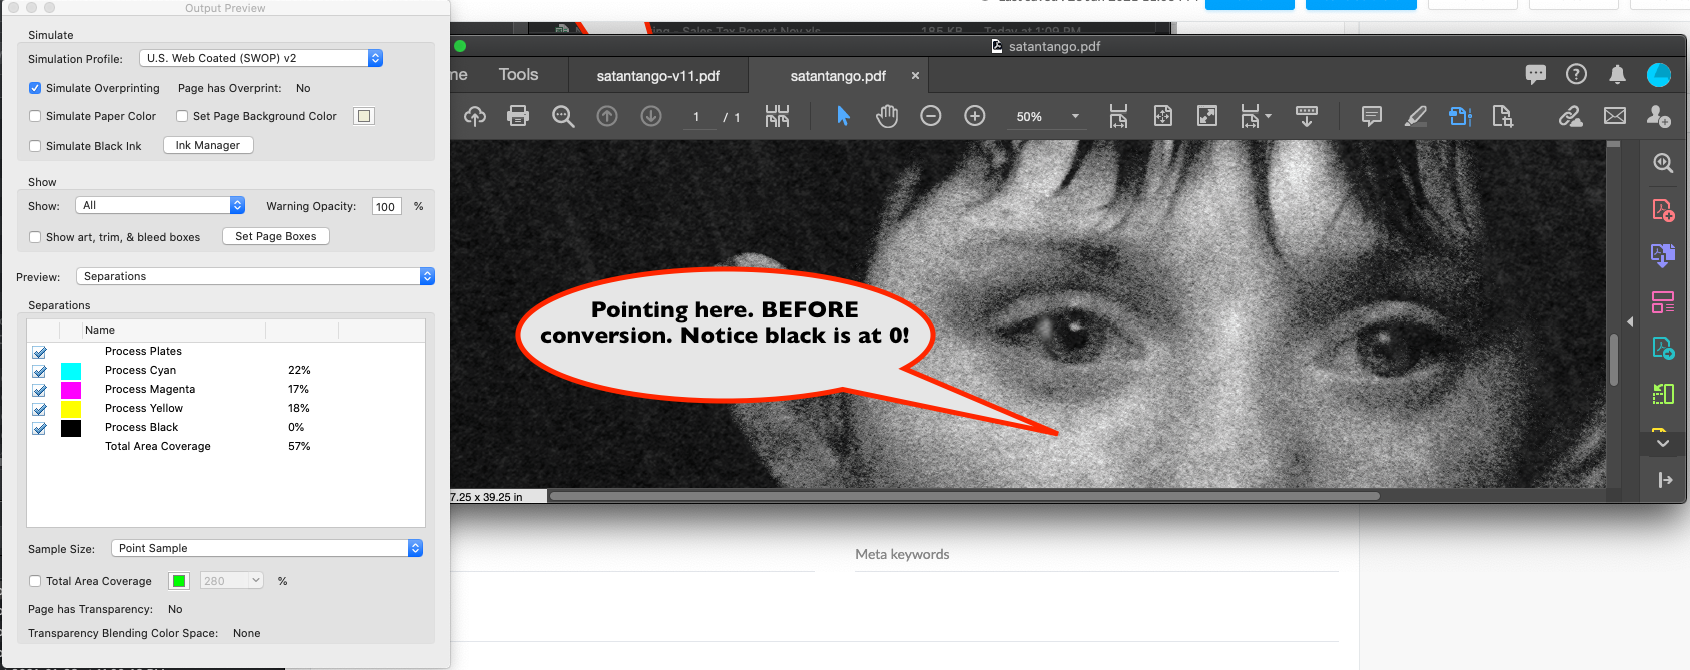The width and height of the screenshot is (1690, 670).
Task: Open the Simulation Profile dropdown
Action: point(260,58)
